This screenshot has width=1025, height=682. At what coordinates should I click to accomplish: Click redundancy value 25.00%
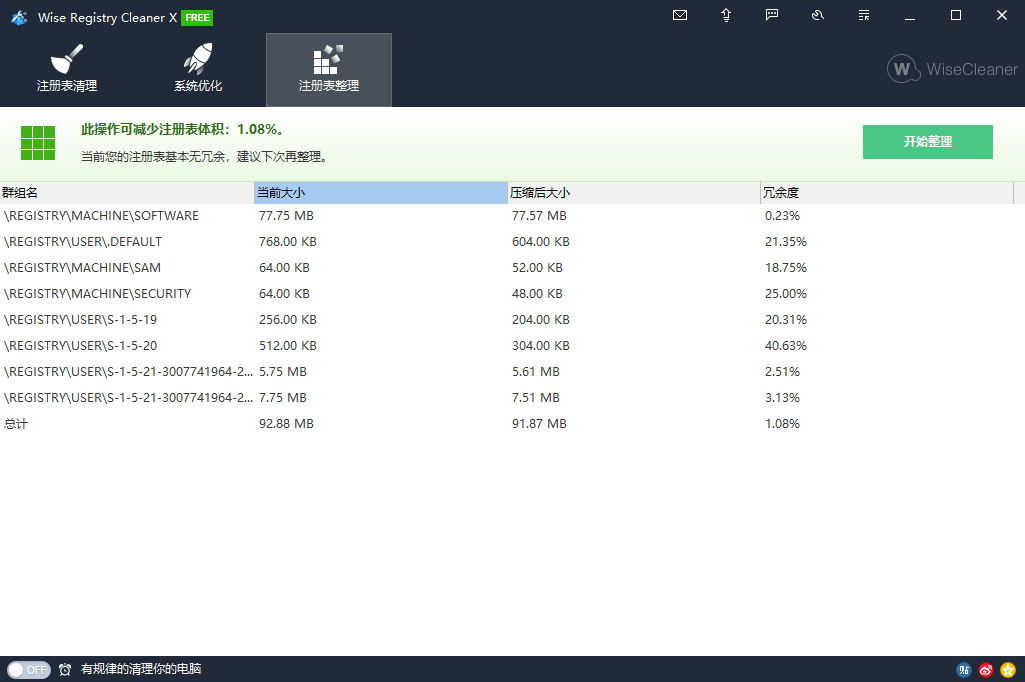tap(786, 294)
